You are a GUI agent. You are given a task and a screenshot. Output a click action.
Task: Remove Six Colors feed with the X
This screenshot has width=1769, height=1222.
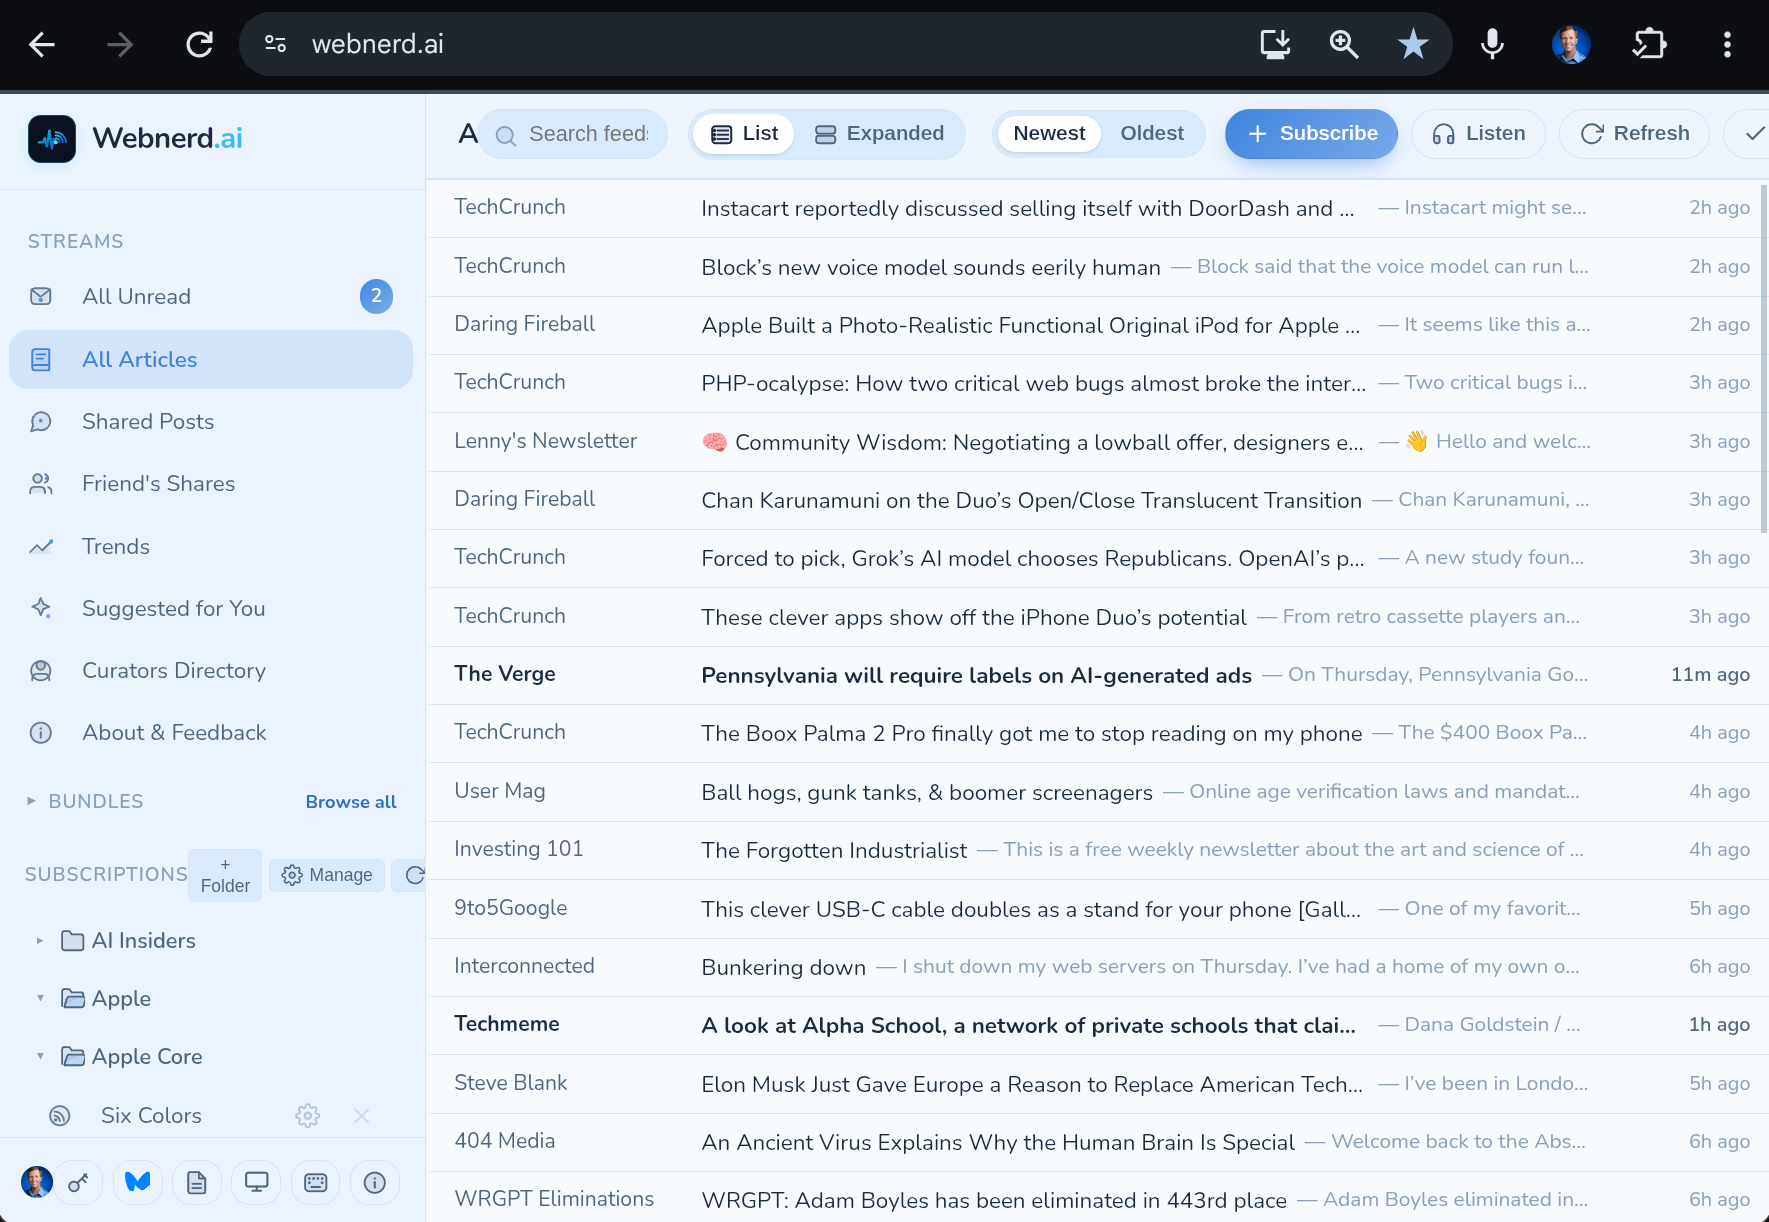click(x=362, y=1115)
